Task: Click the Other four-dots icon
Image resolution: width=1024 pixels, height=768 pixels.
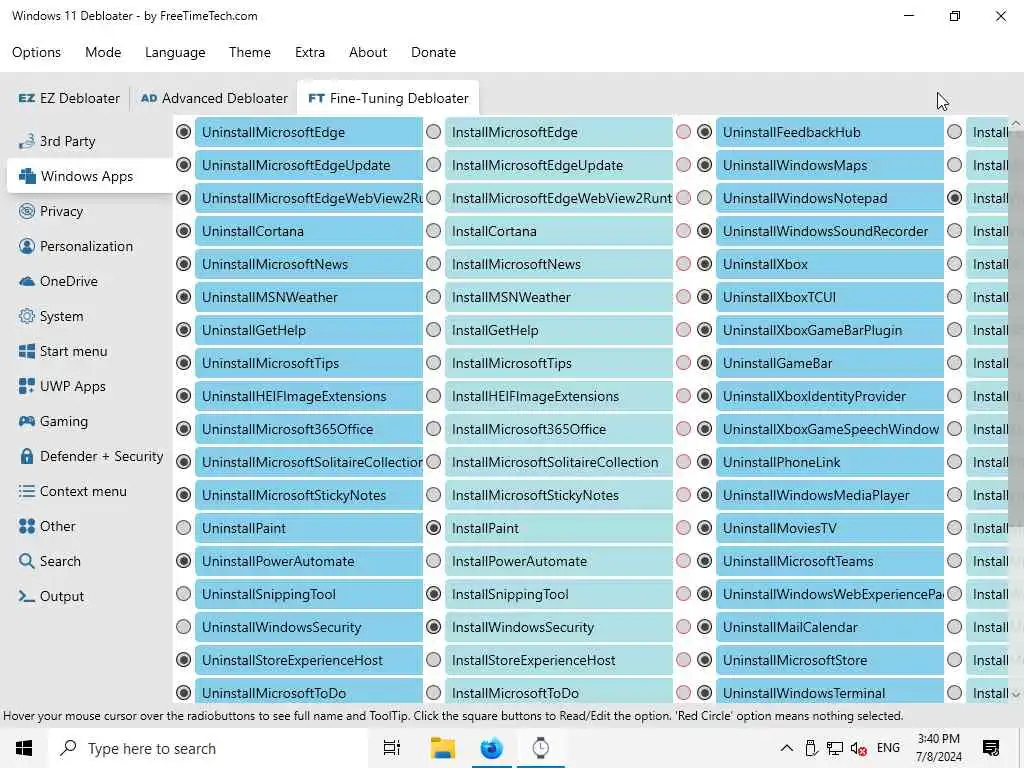Action: point(26,526)
